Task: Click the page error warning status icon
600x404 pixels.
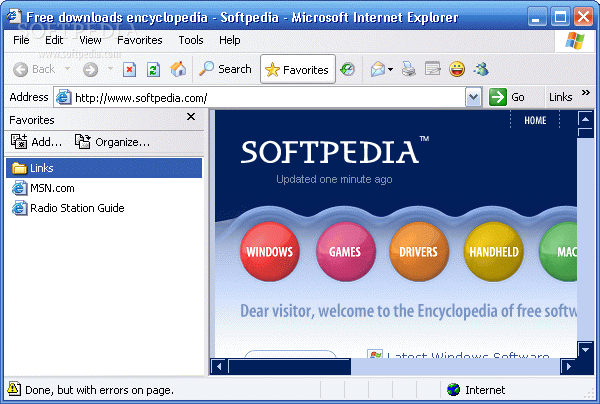Action: [14, 389]
